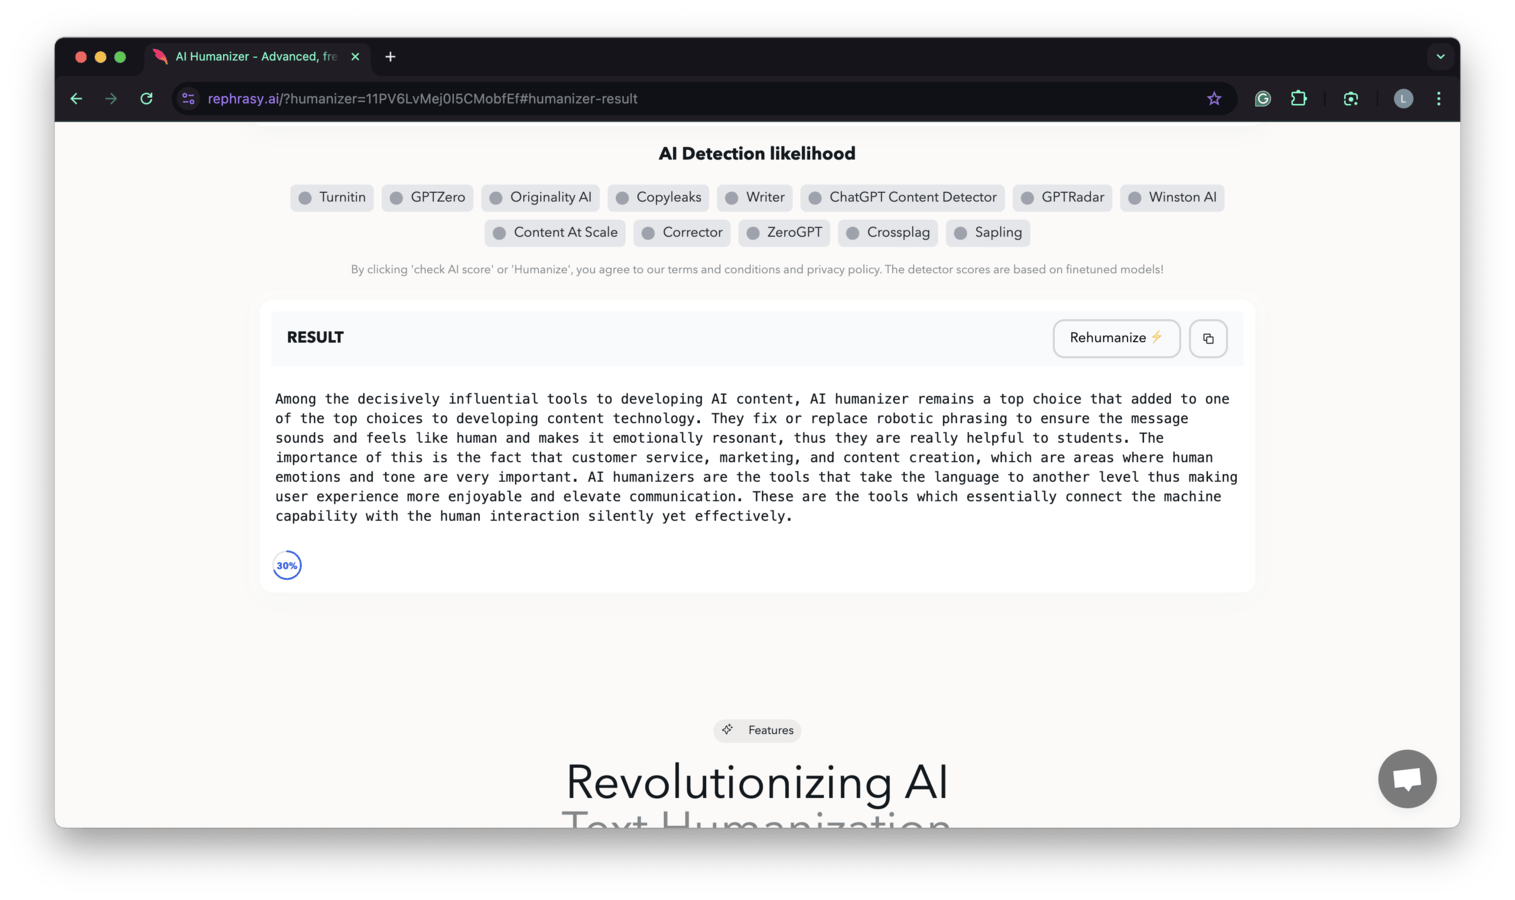
Task: Open the profile avatar menu
Action: 1403,98
